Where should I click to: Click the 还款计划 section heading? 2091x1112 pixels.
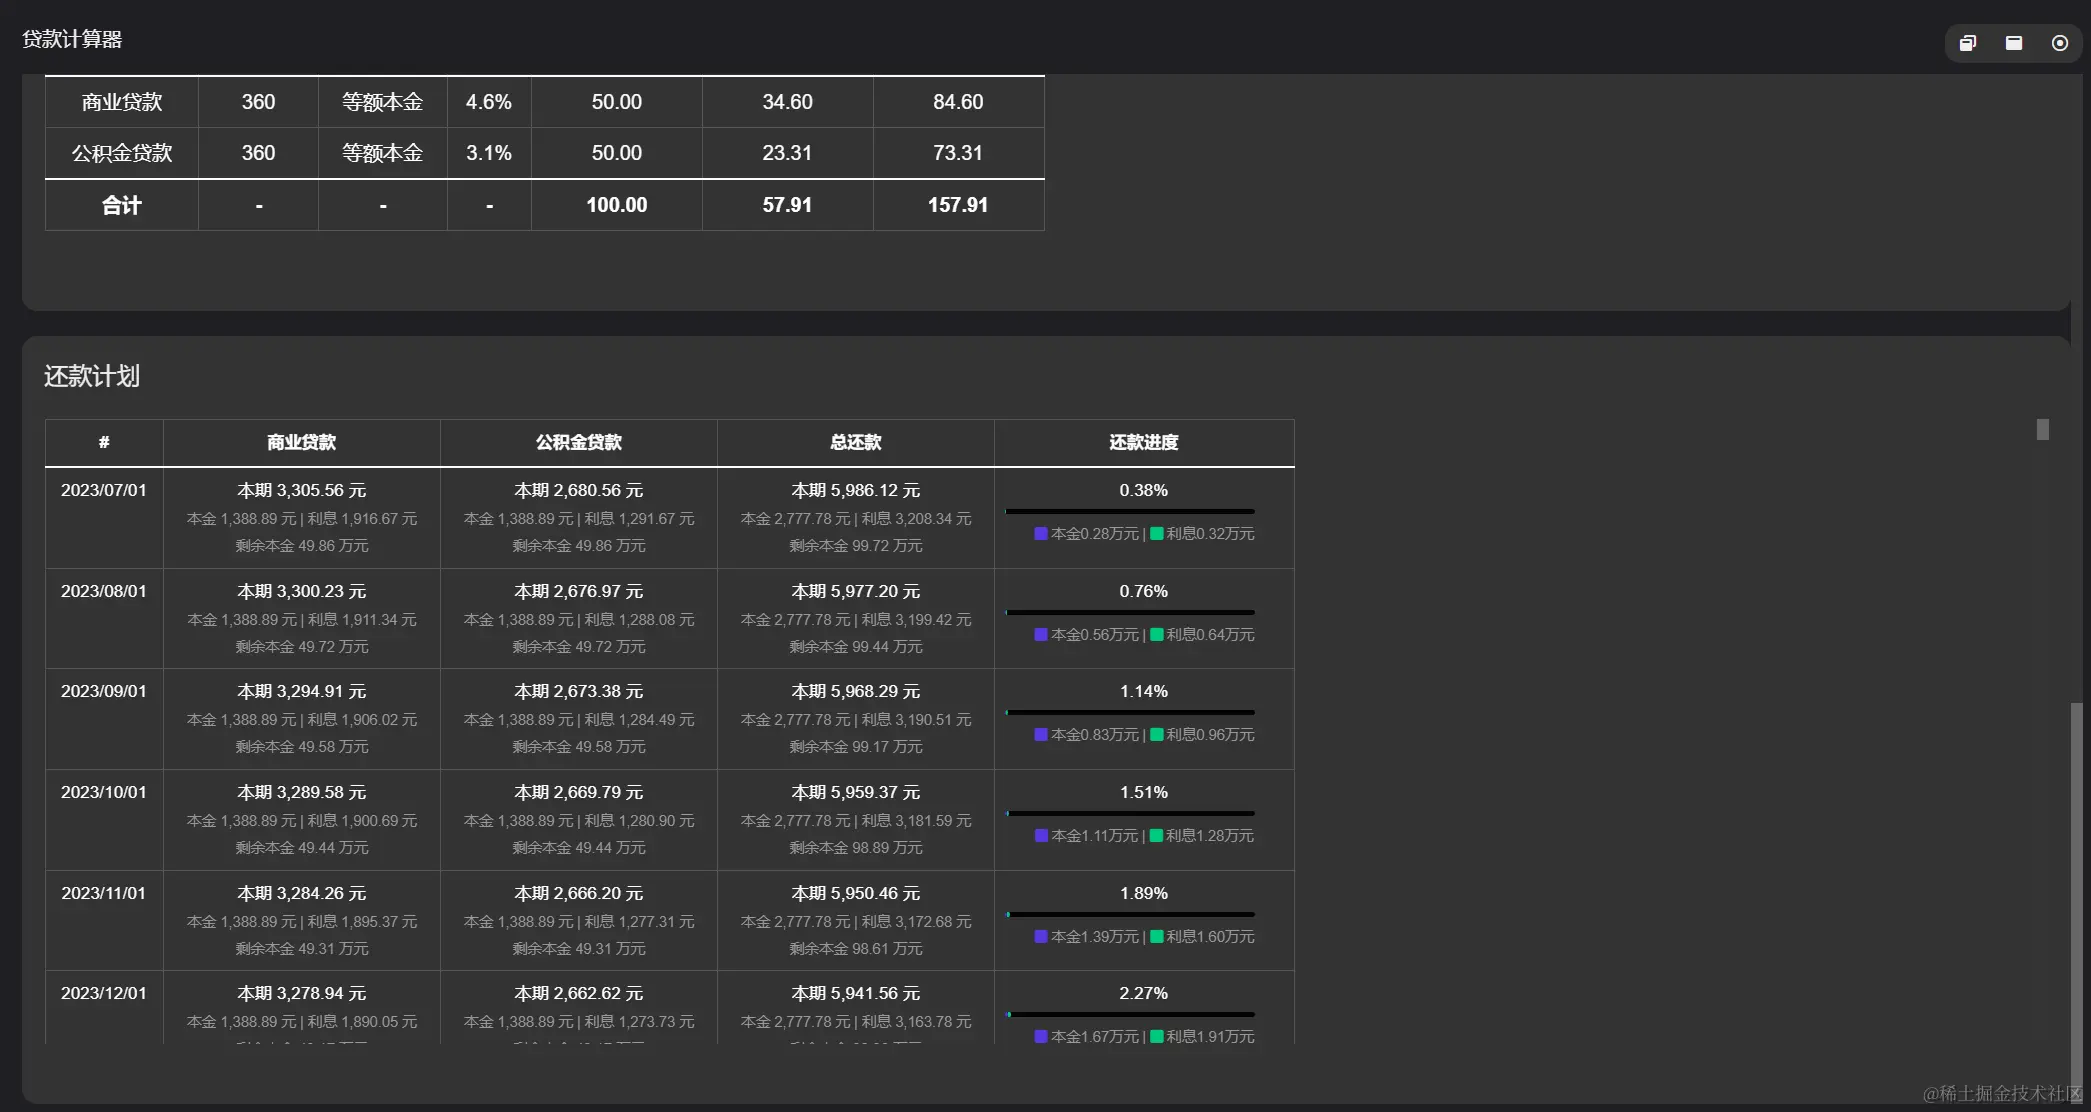tap(91, 376)
